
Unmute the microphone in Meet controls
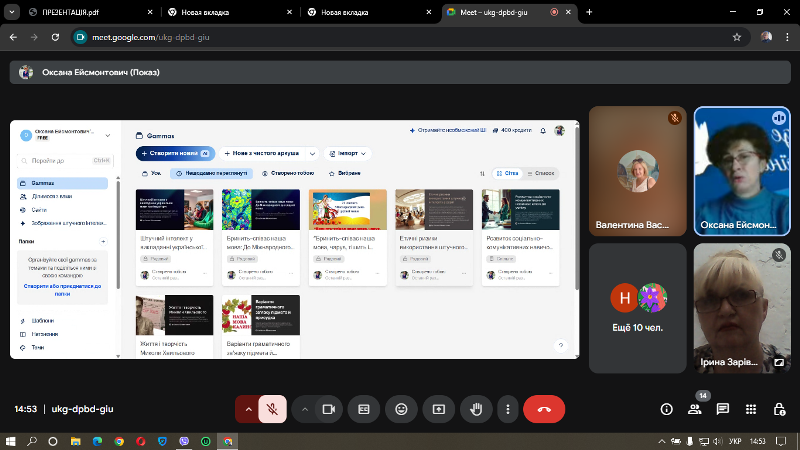pos(272,409)
